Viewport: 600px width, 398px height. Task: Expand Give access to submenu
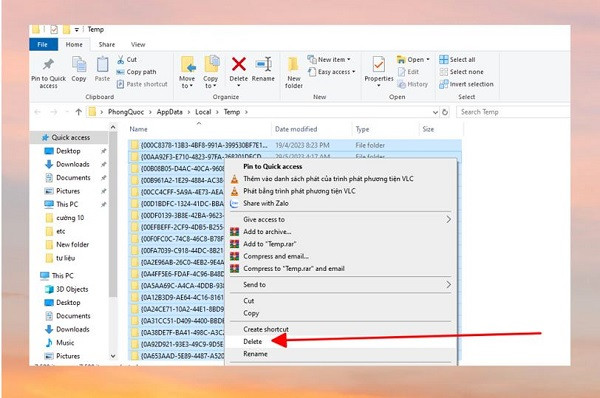[341, 219]
